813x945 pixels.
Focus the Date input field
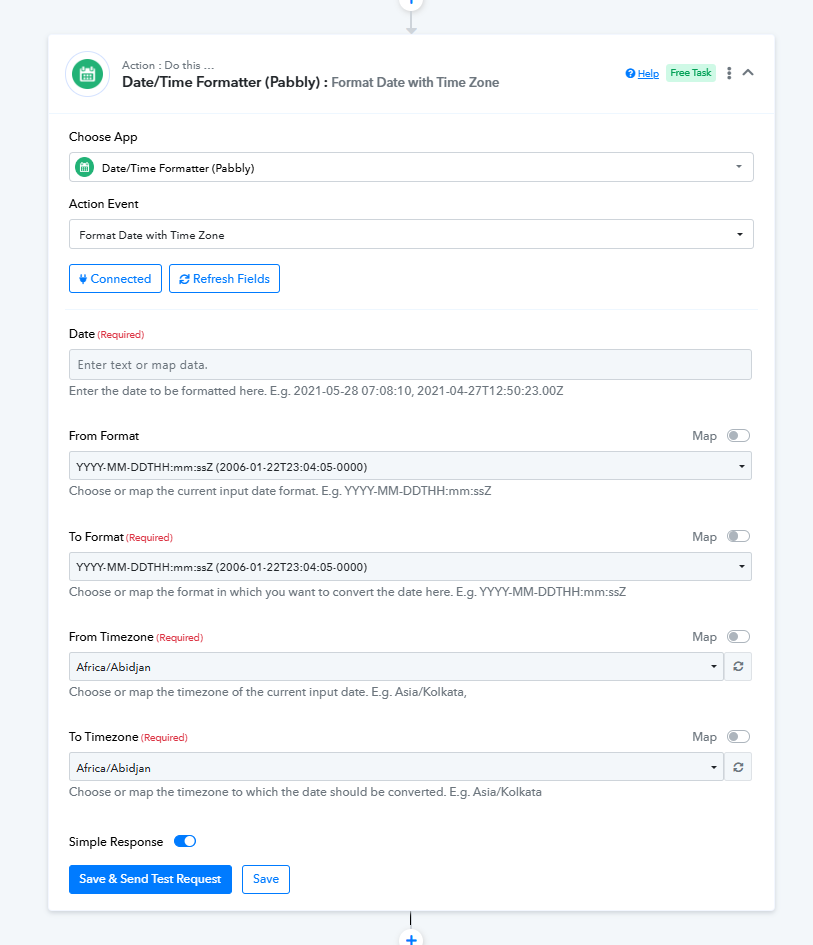(410, 365)
